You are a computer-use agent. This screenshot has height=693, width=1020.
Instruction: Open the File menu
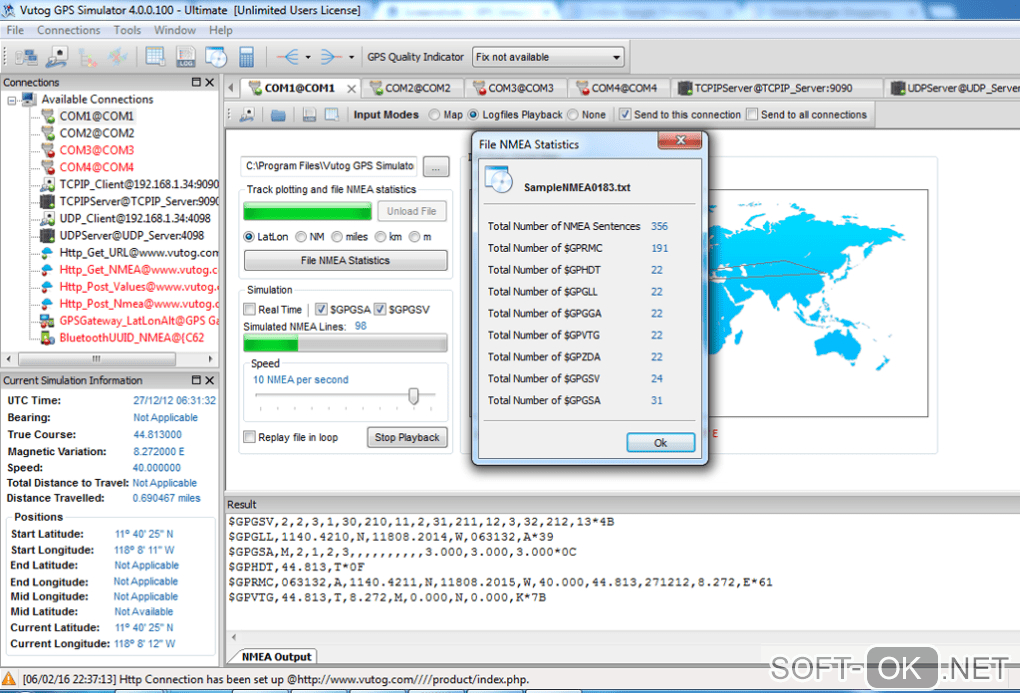point(15,30)
